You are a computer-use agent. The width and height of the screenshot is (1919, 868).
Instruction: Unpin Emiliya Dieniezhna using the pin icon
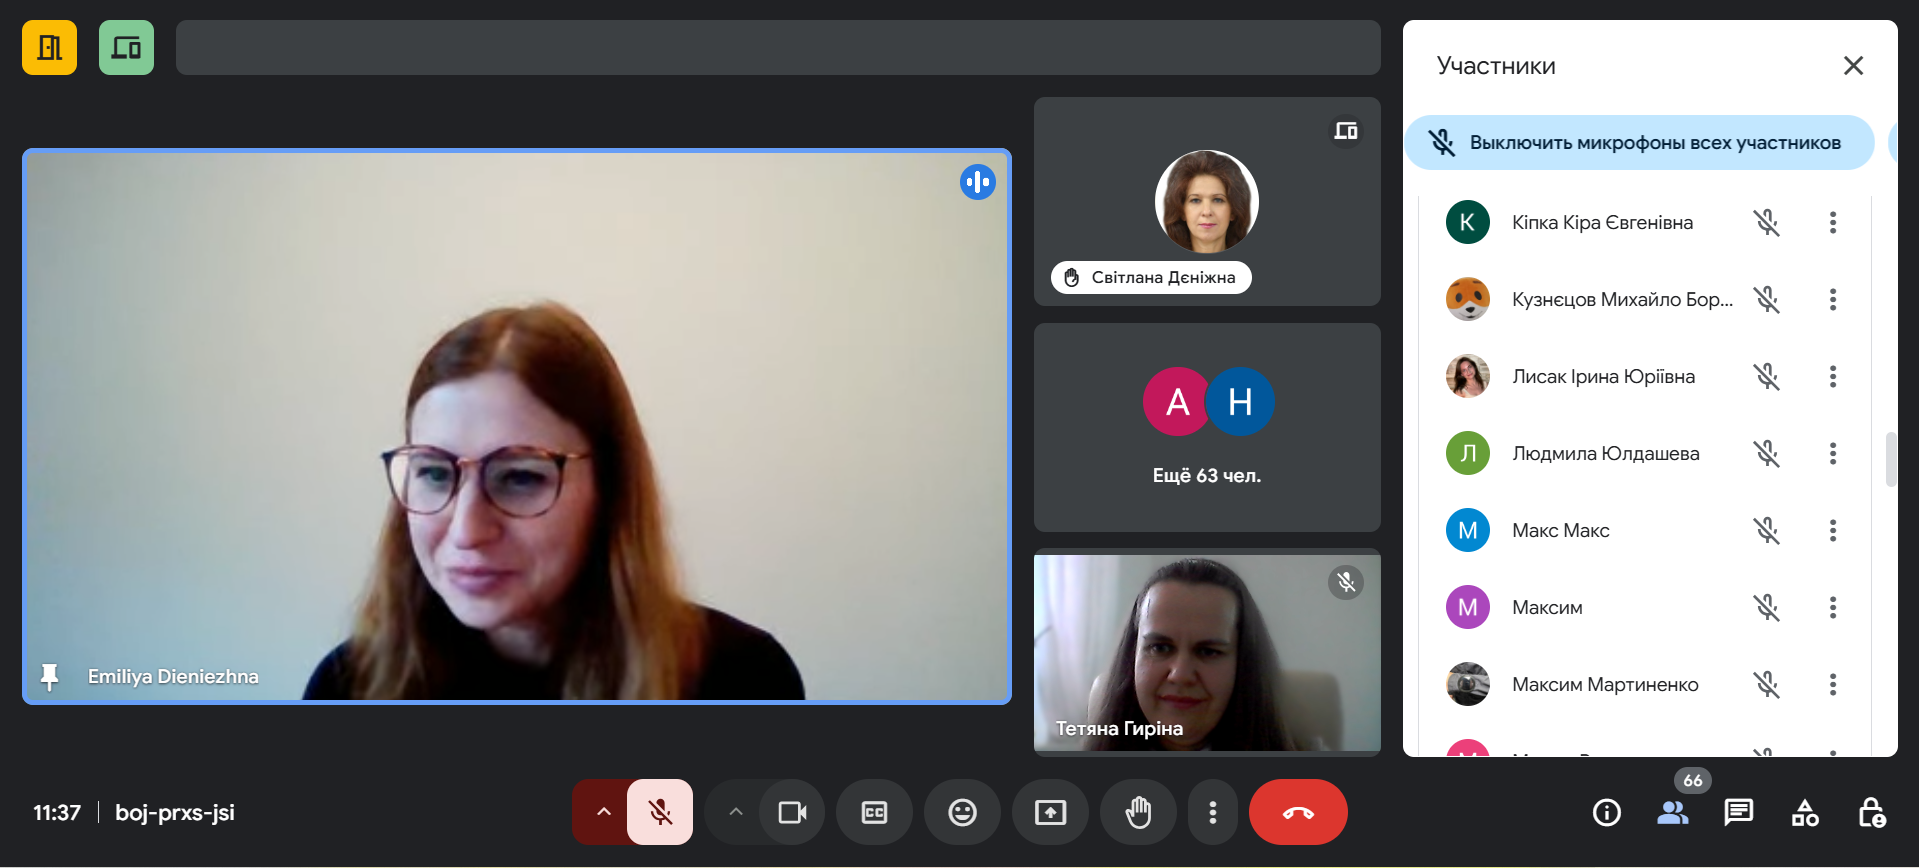49,677
